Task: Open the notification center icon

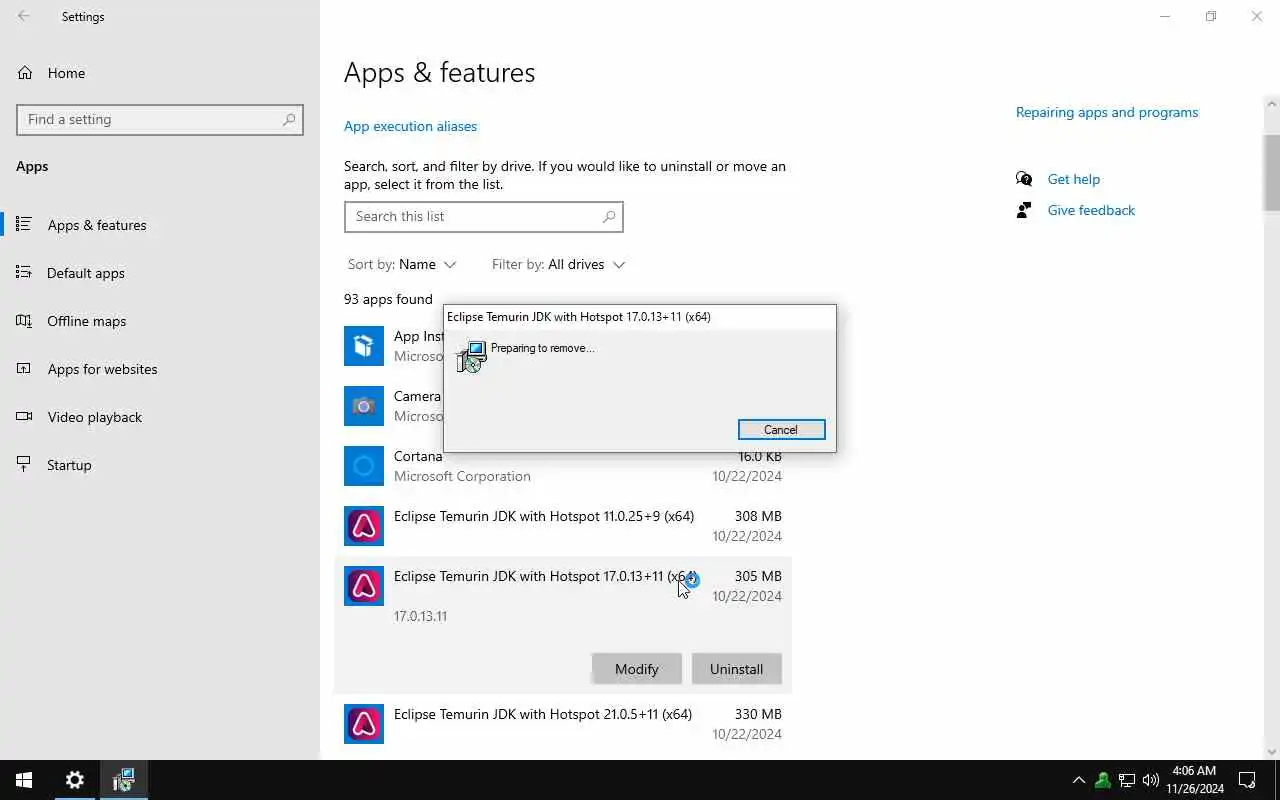Action: 1247,780
